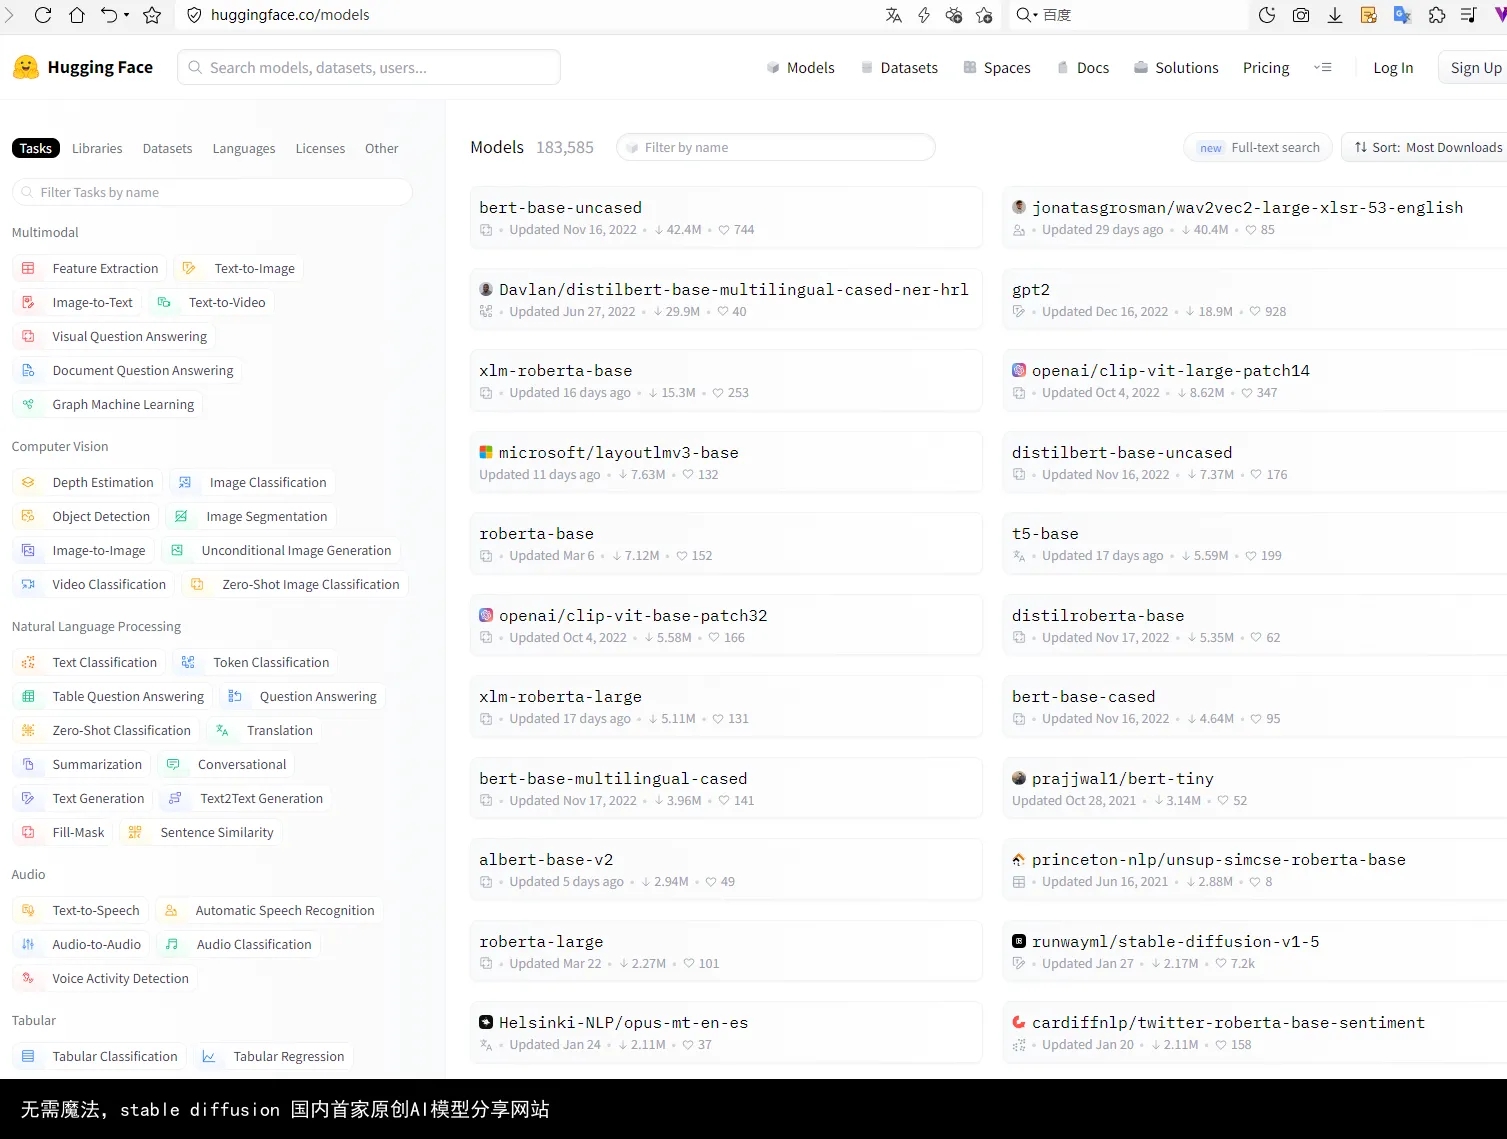Select the Tasks filter tab
The height and width of the screenshot is (1139, 1507).
click(36, 148)
